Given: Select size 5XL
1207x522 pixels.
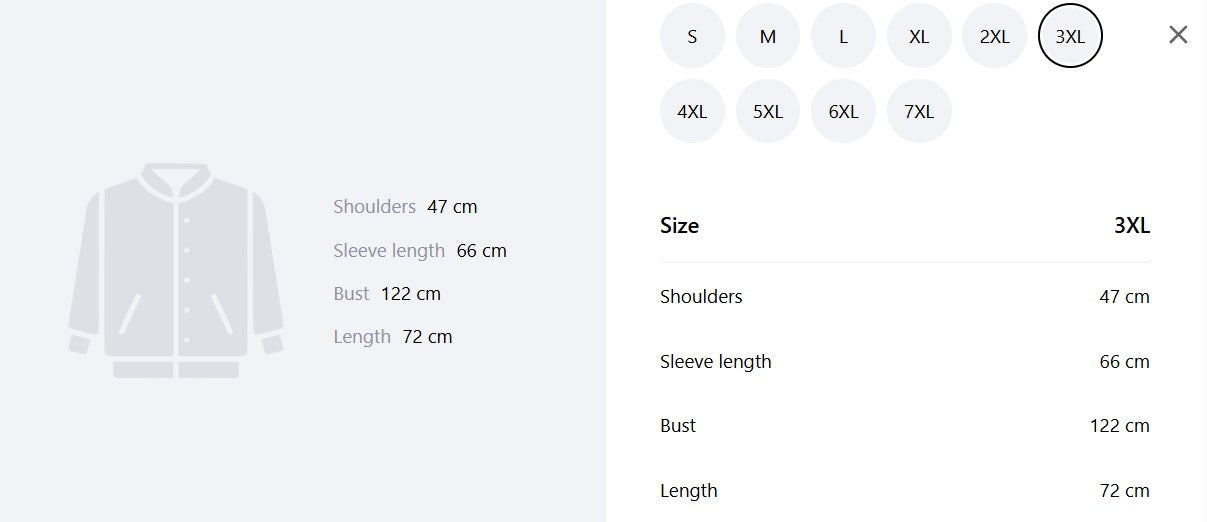Looking at the screenshot, I should [x=768, y=111].
